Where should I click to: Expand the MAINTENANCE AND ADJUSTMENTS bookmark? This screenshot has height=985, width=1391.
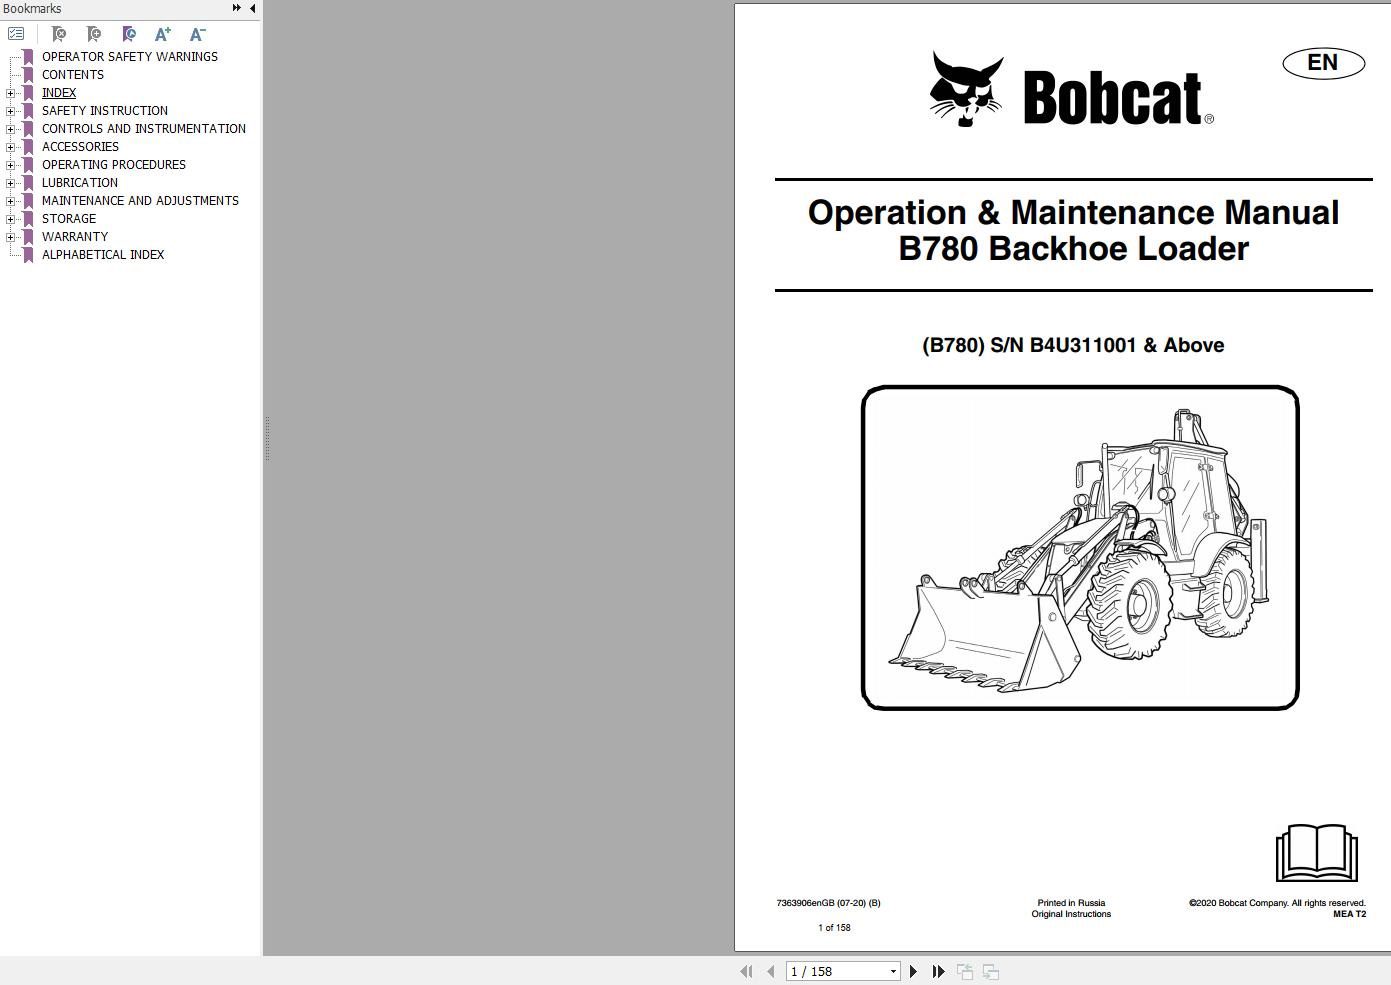[10, 201]
